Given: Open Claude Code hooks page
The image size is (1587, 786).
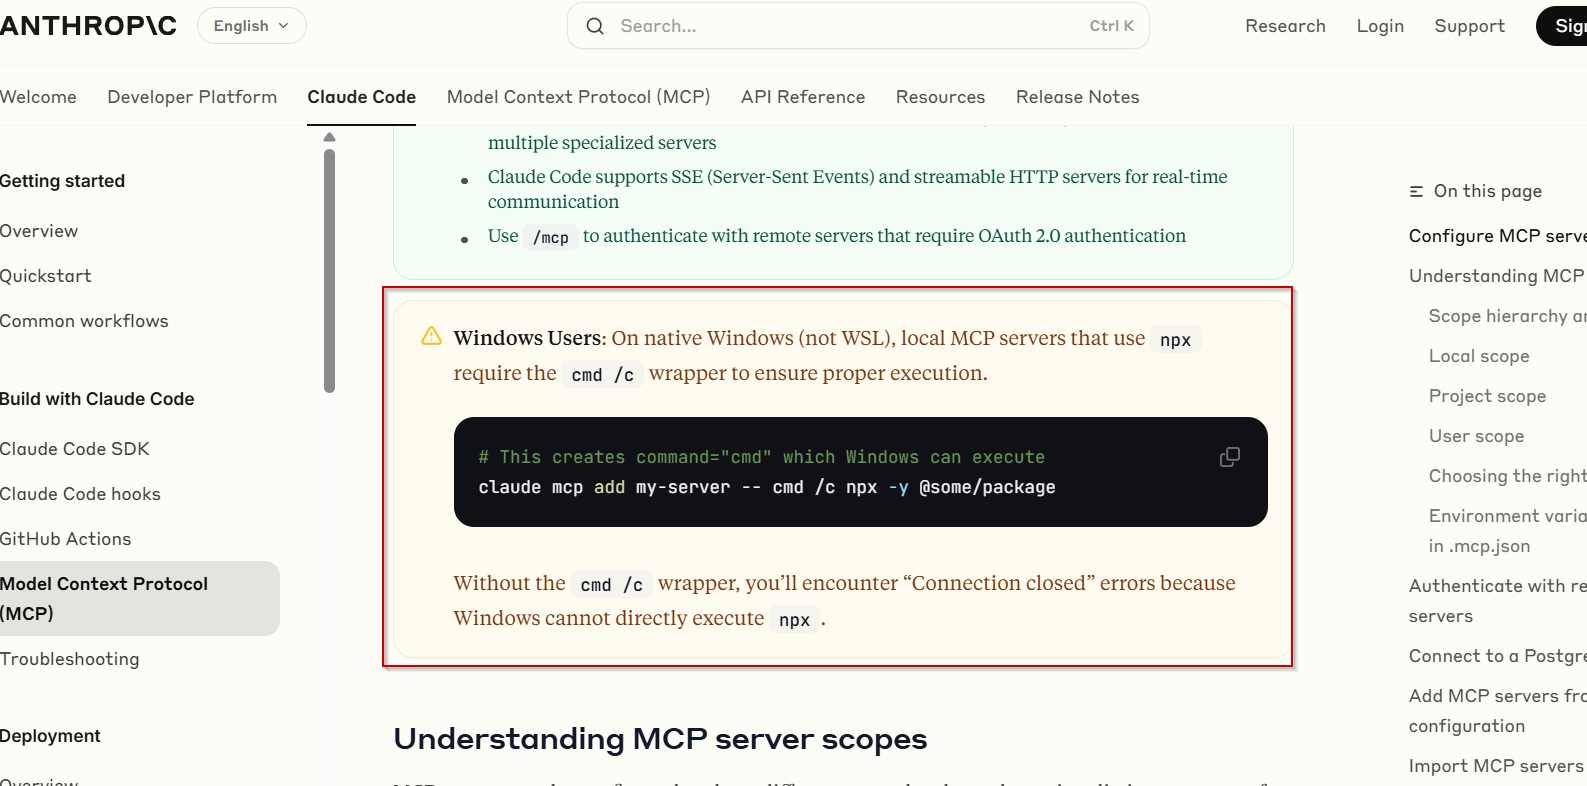Looking at the screenshot, I should 80,494.
